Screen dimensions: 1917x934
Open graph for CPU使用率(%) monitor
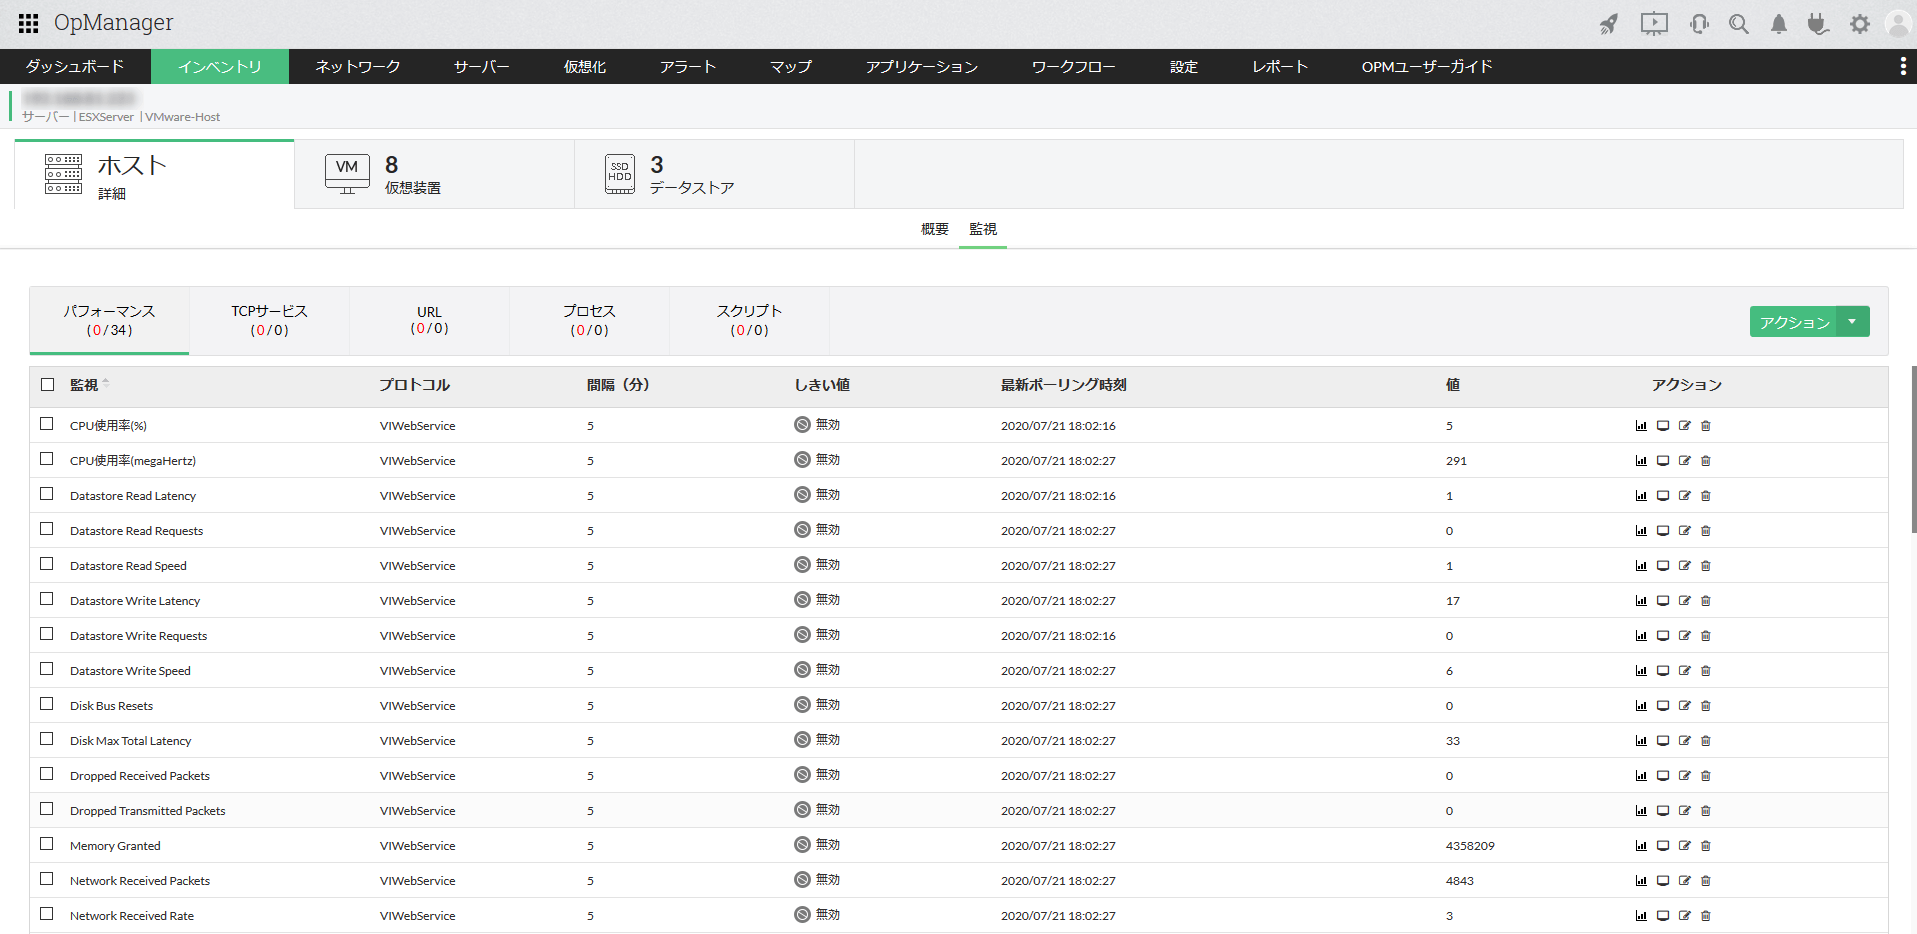(x=1641, y=426)
